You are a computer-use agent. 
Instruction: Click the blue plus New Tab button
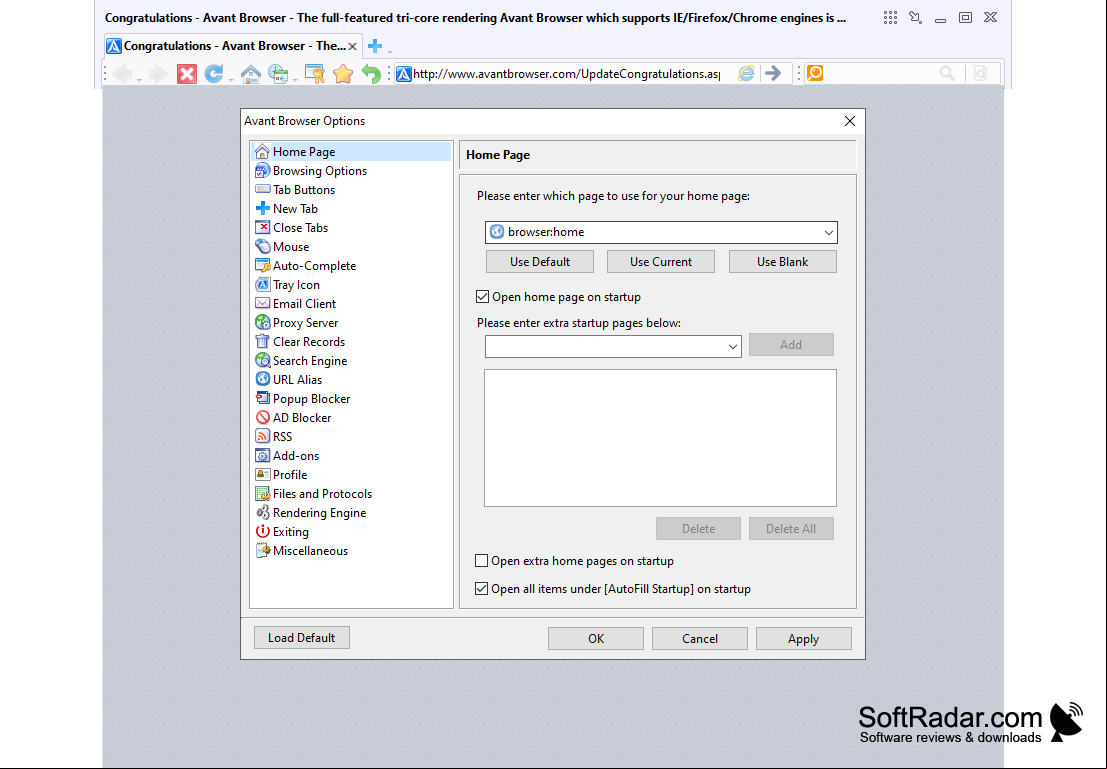click(375, 47)
